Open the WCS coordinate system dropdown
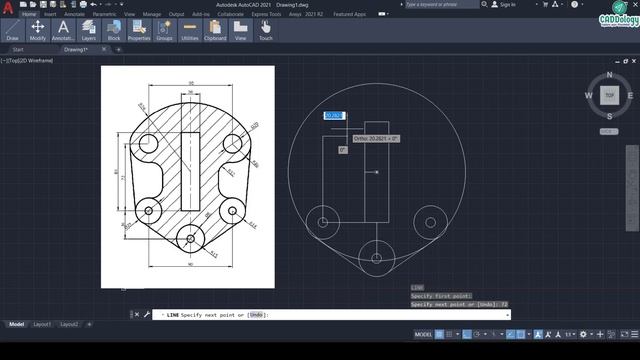The width and height of the screenshot is (640, 360). click(x=609, y=131)
